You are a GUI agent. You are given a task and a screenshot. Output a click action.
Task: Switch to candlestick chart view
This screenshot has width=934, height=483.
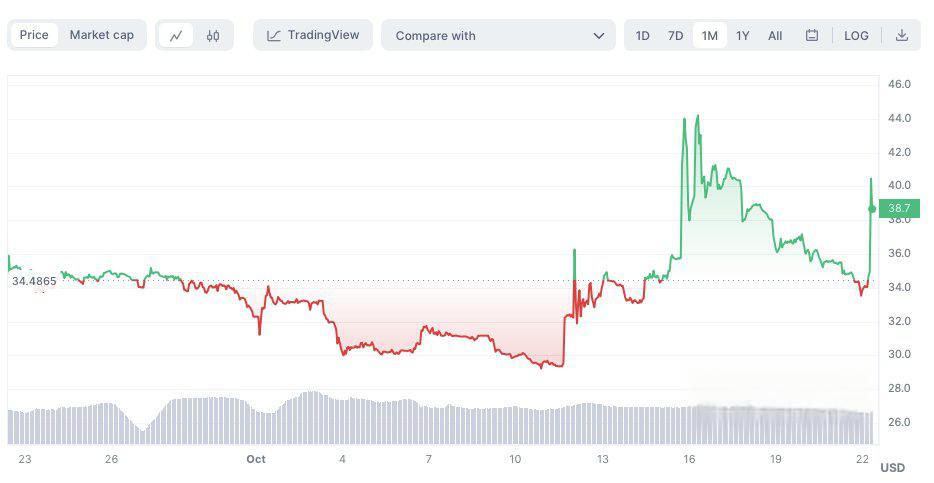(x=213, y=36)
